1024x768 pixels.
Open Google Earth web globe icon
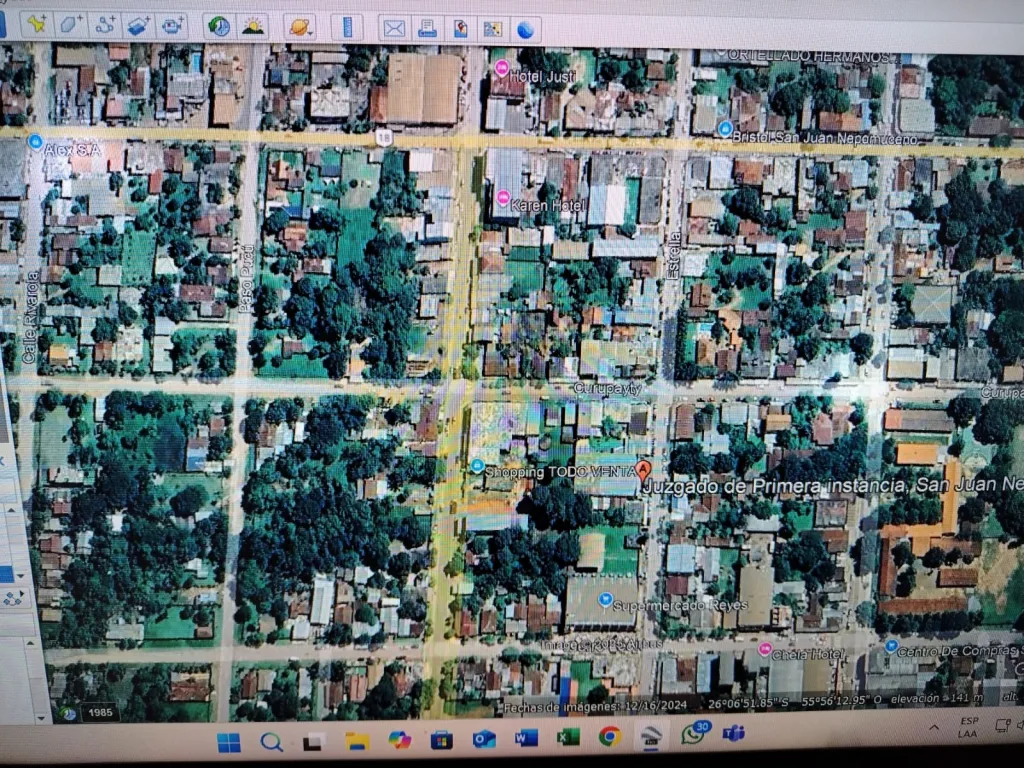point(526,29)
